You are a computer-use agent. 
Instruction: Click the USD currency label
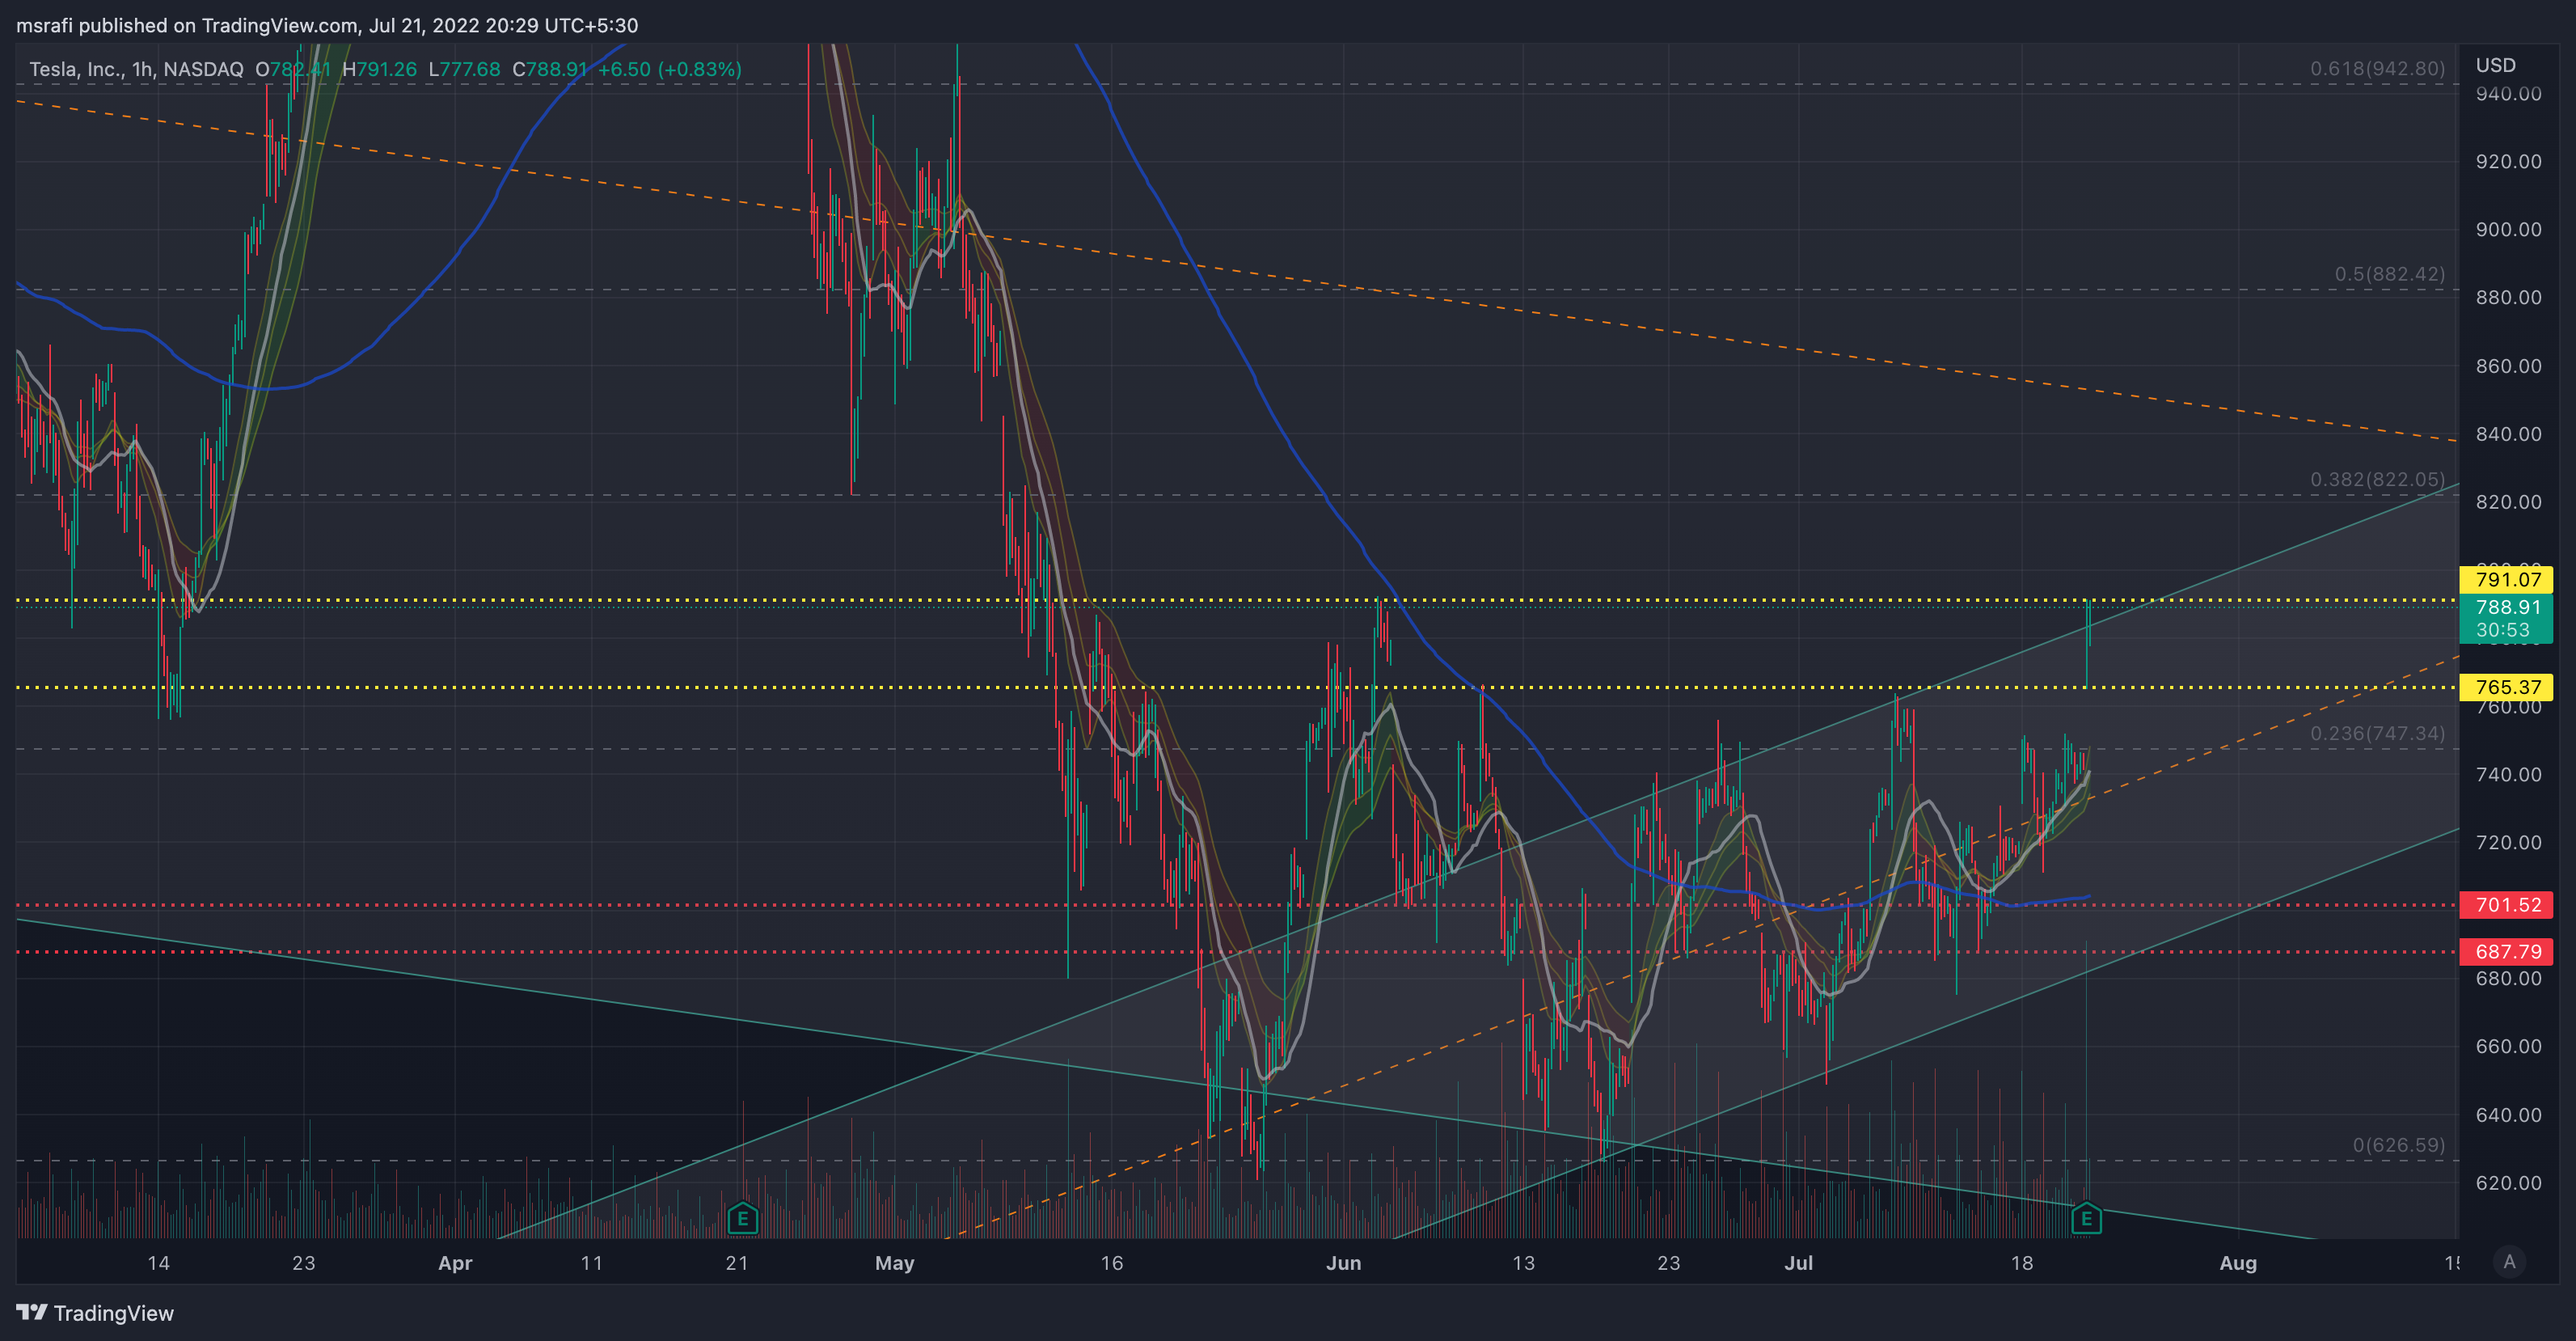[x=2495, y=65]
